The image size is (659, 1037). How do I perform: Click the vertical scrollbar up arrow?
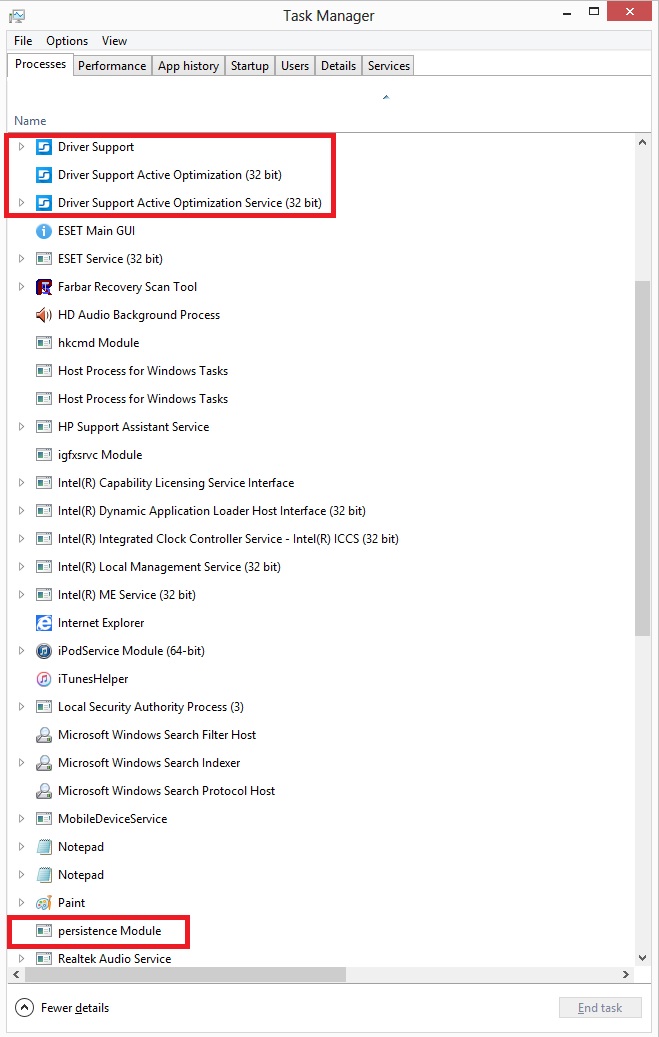642,142
